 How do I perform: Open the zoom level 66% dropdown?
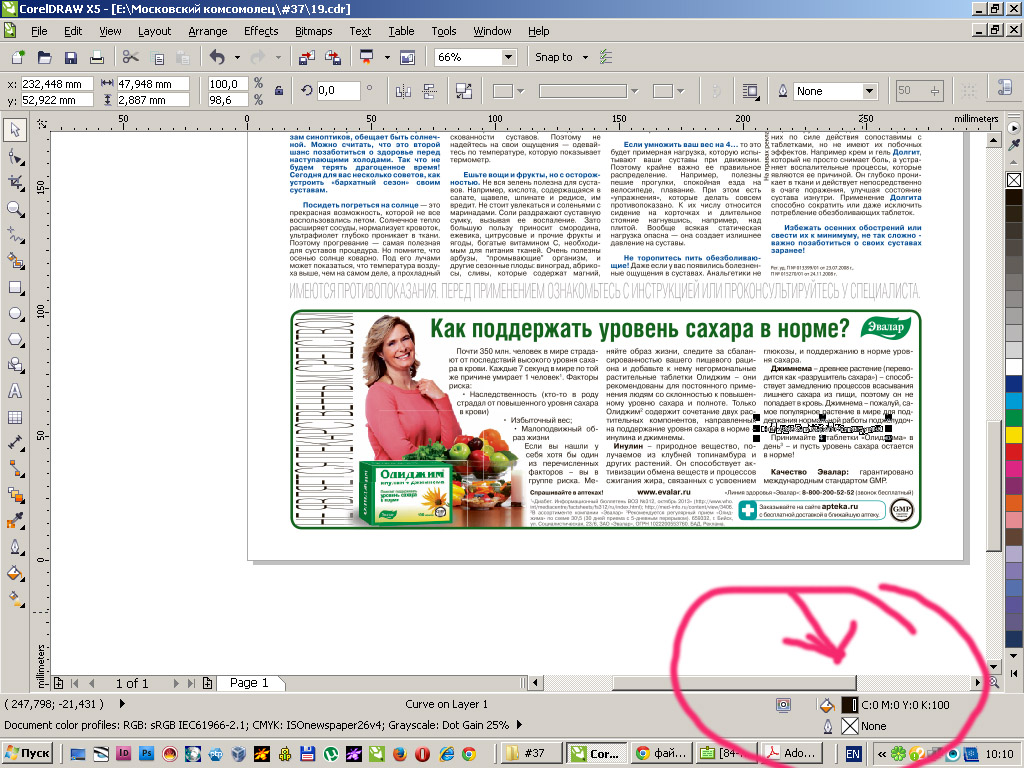coord(509,57)
